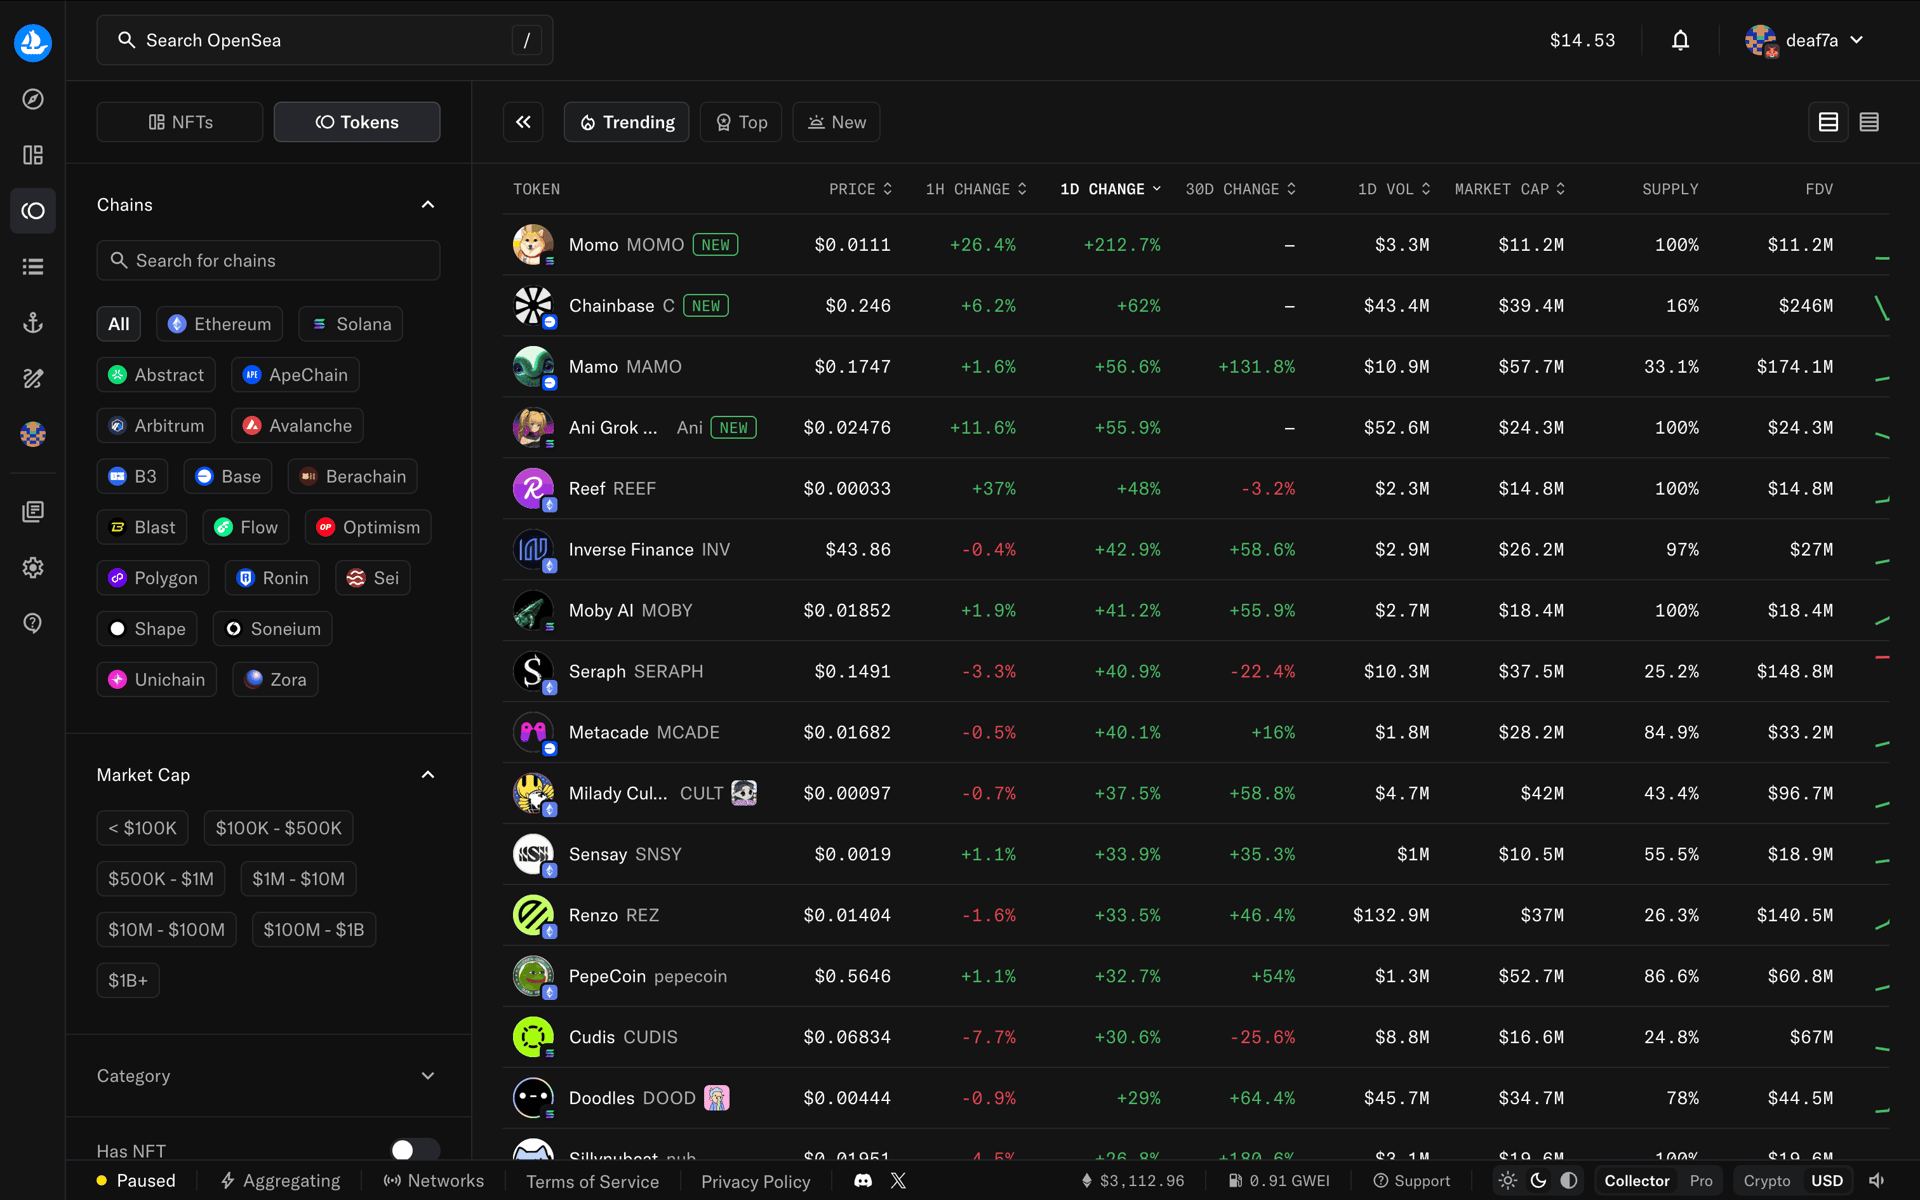
Task: Filter by the Base chain
Action: pos(228,476)
